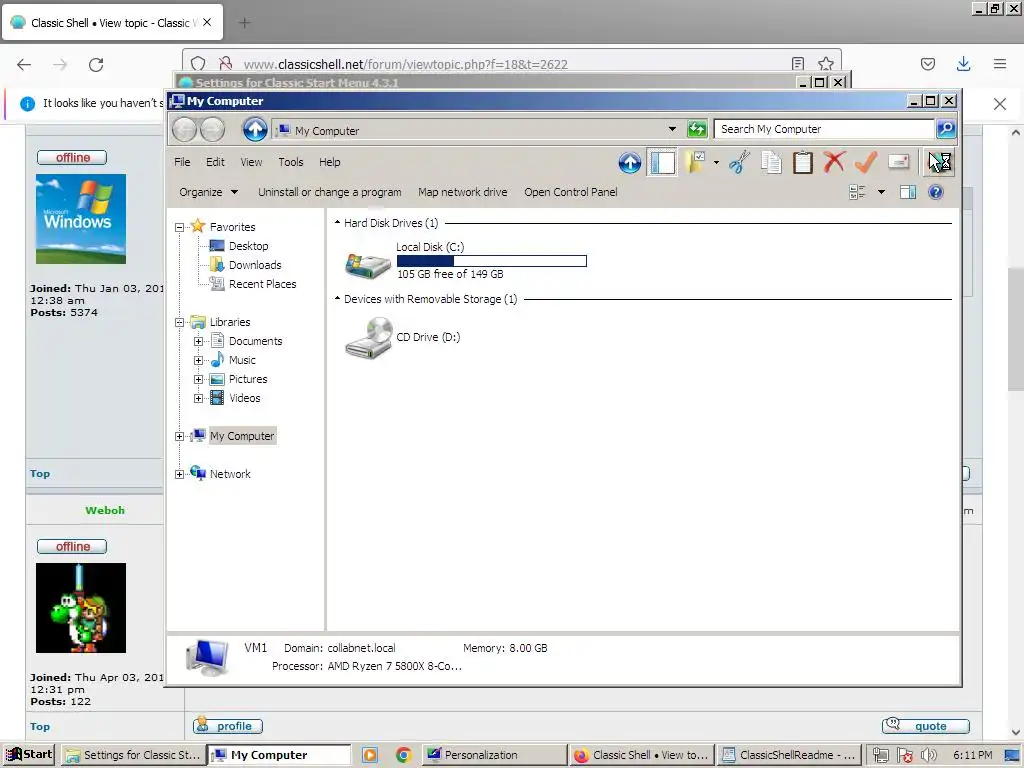Open the address bar history dropdown
Image resolution: width=1024 pixels, height=768 pixels.
(672, 129)
